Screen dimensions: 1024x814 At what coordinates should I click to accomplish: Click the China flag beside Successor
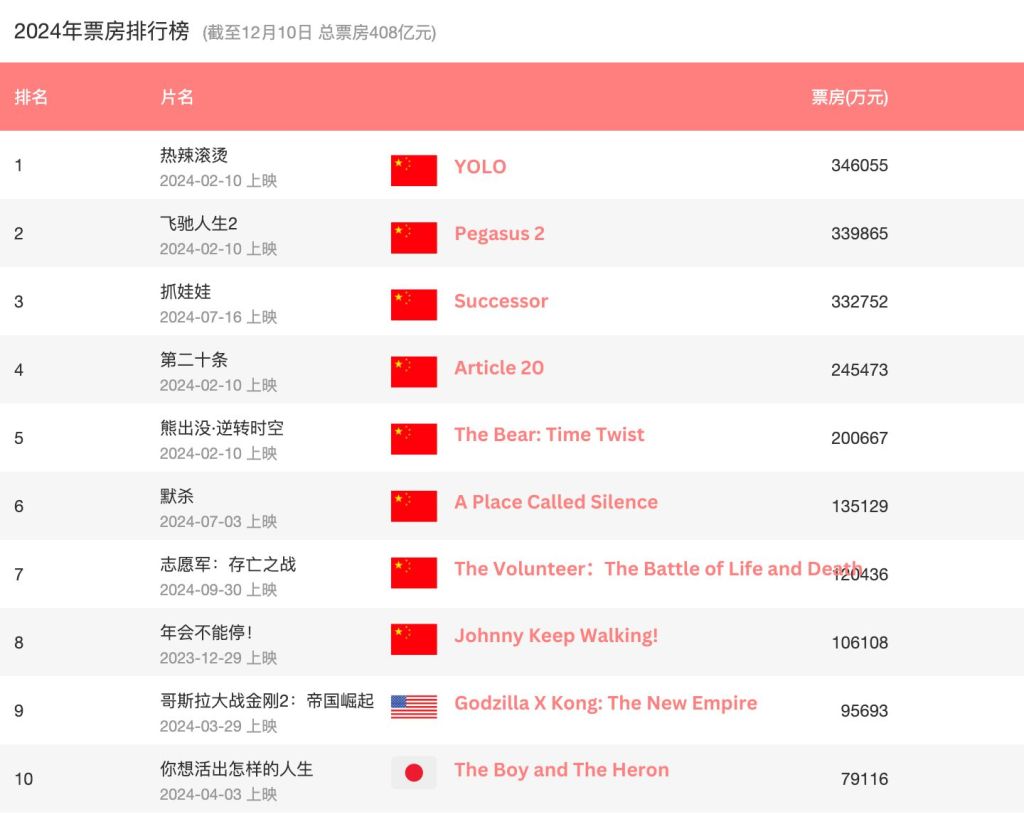(413, 304)
